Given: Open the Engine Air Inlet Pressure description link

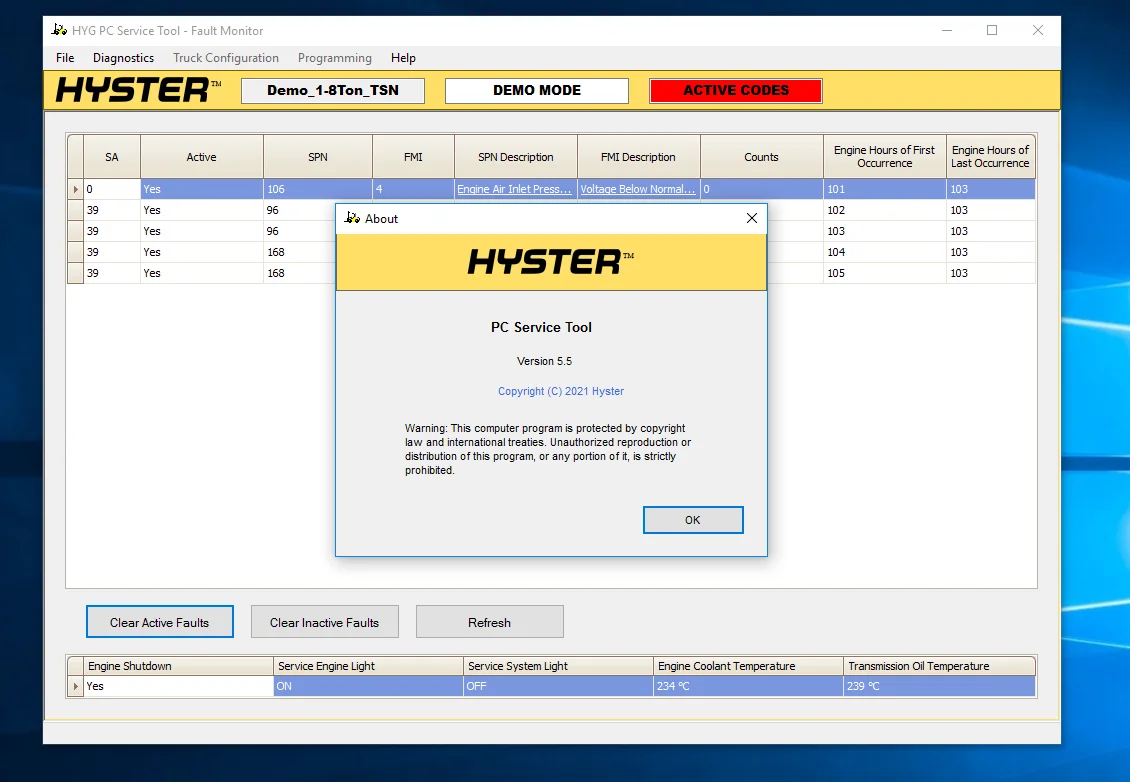Looking at the screenshot, I should [514, 189].
